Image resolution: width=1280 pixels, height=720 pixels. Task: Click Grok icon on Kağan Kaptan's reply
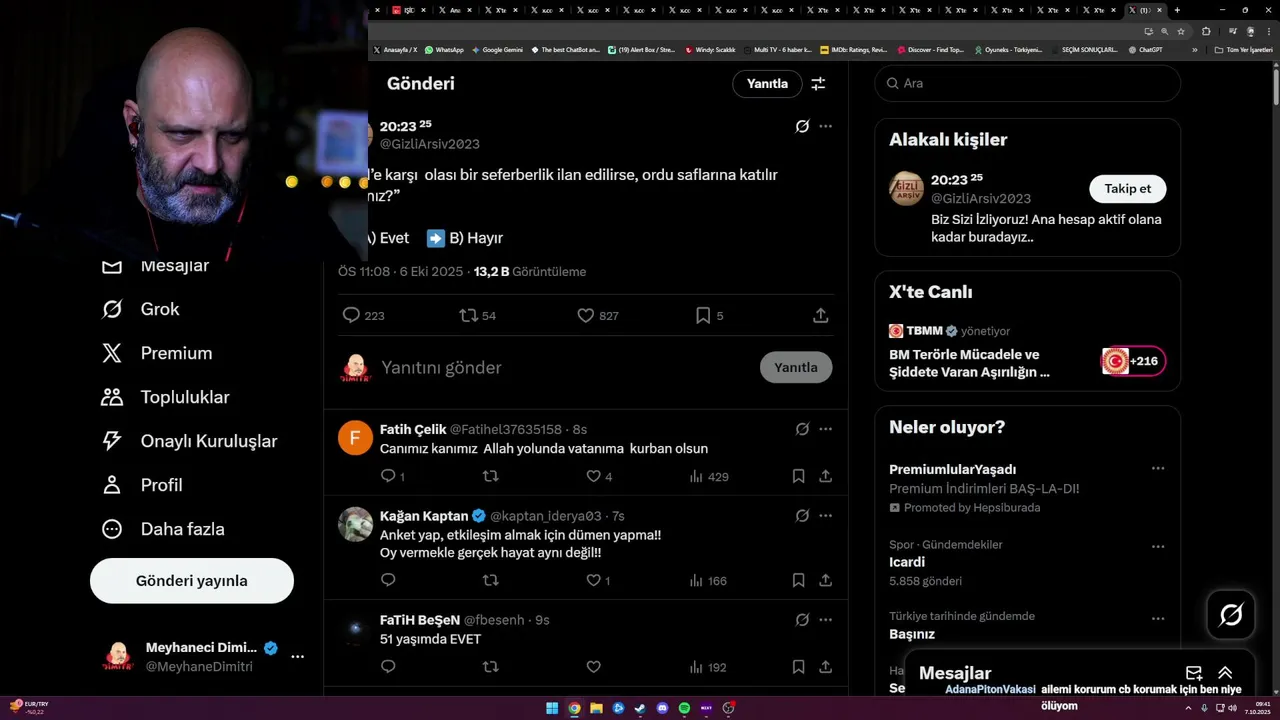pos(802,516)
